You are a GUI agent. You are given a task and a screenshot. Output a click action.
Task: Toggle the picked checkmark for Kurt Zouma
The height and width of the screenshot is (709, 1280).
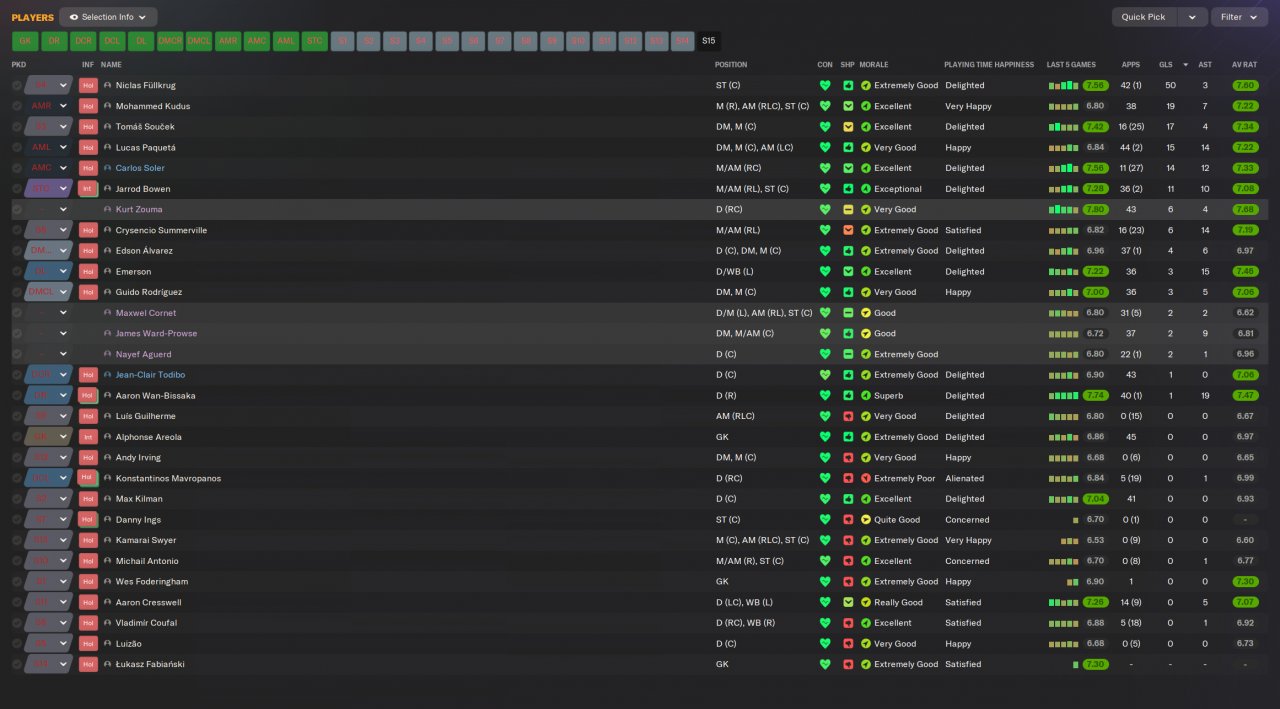(x=17, y=209)
